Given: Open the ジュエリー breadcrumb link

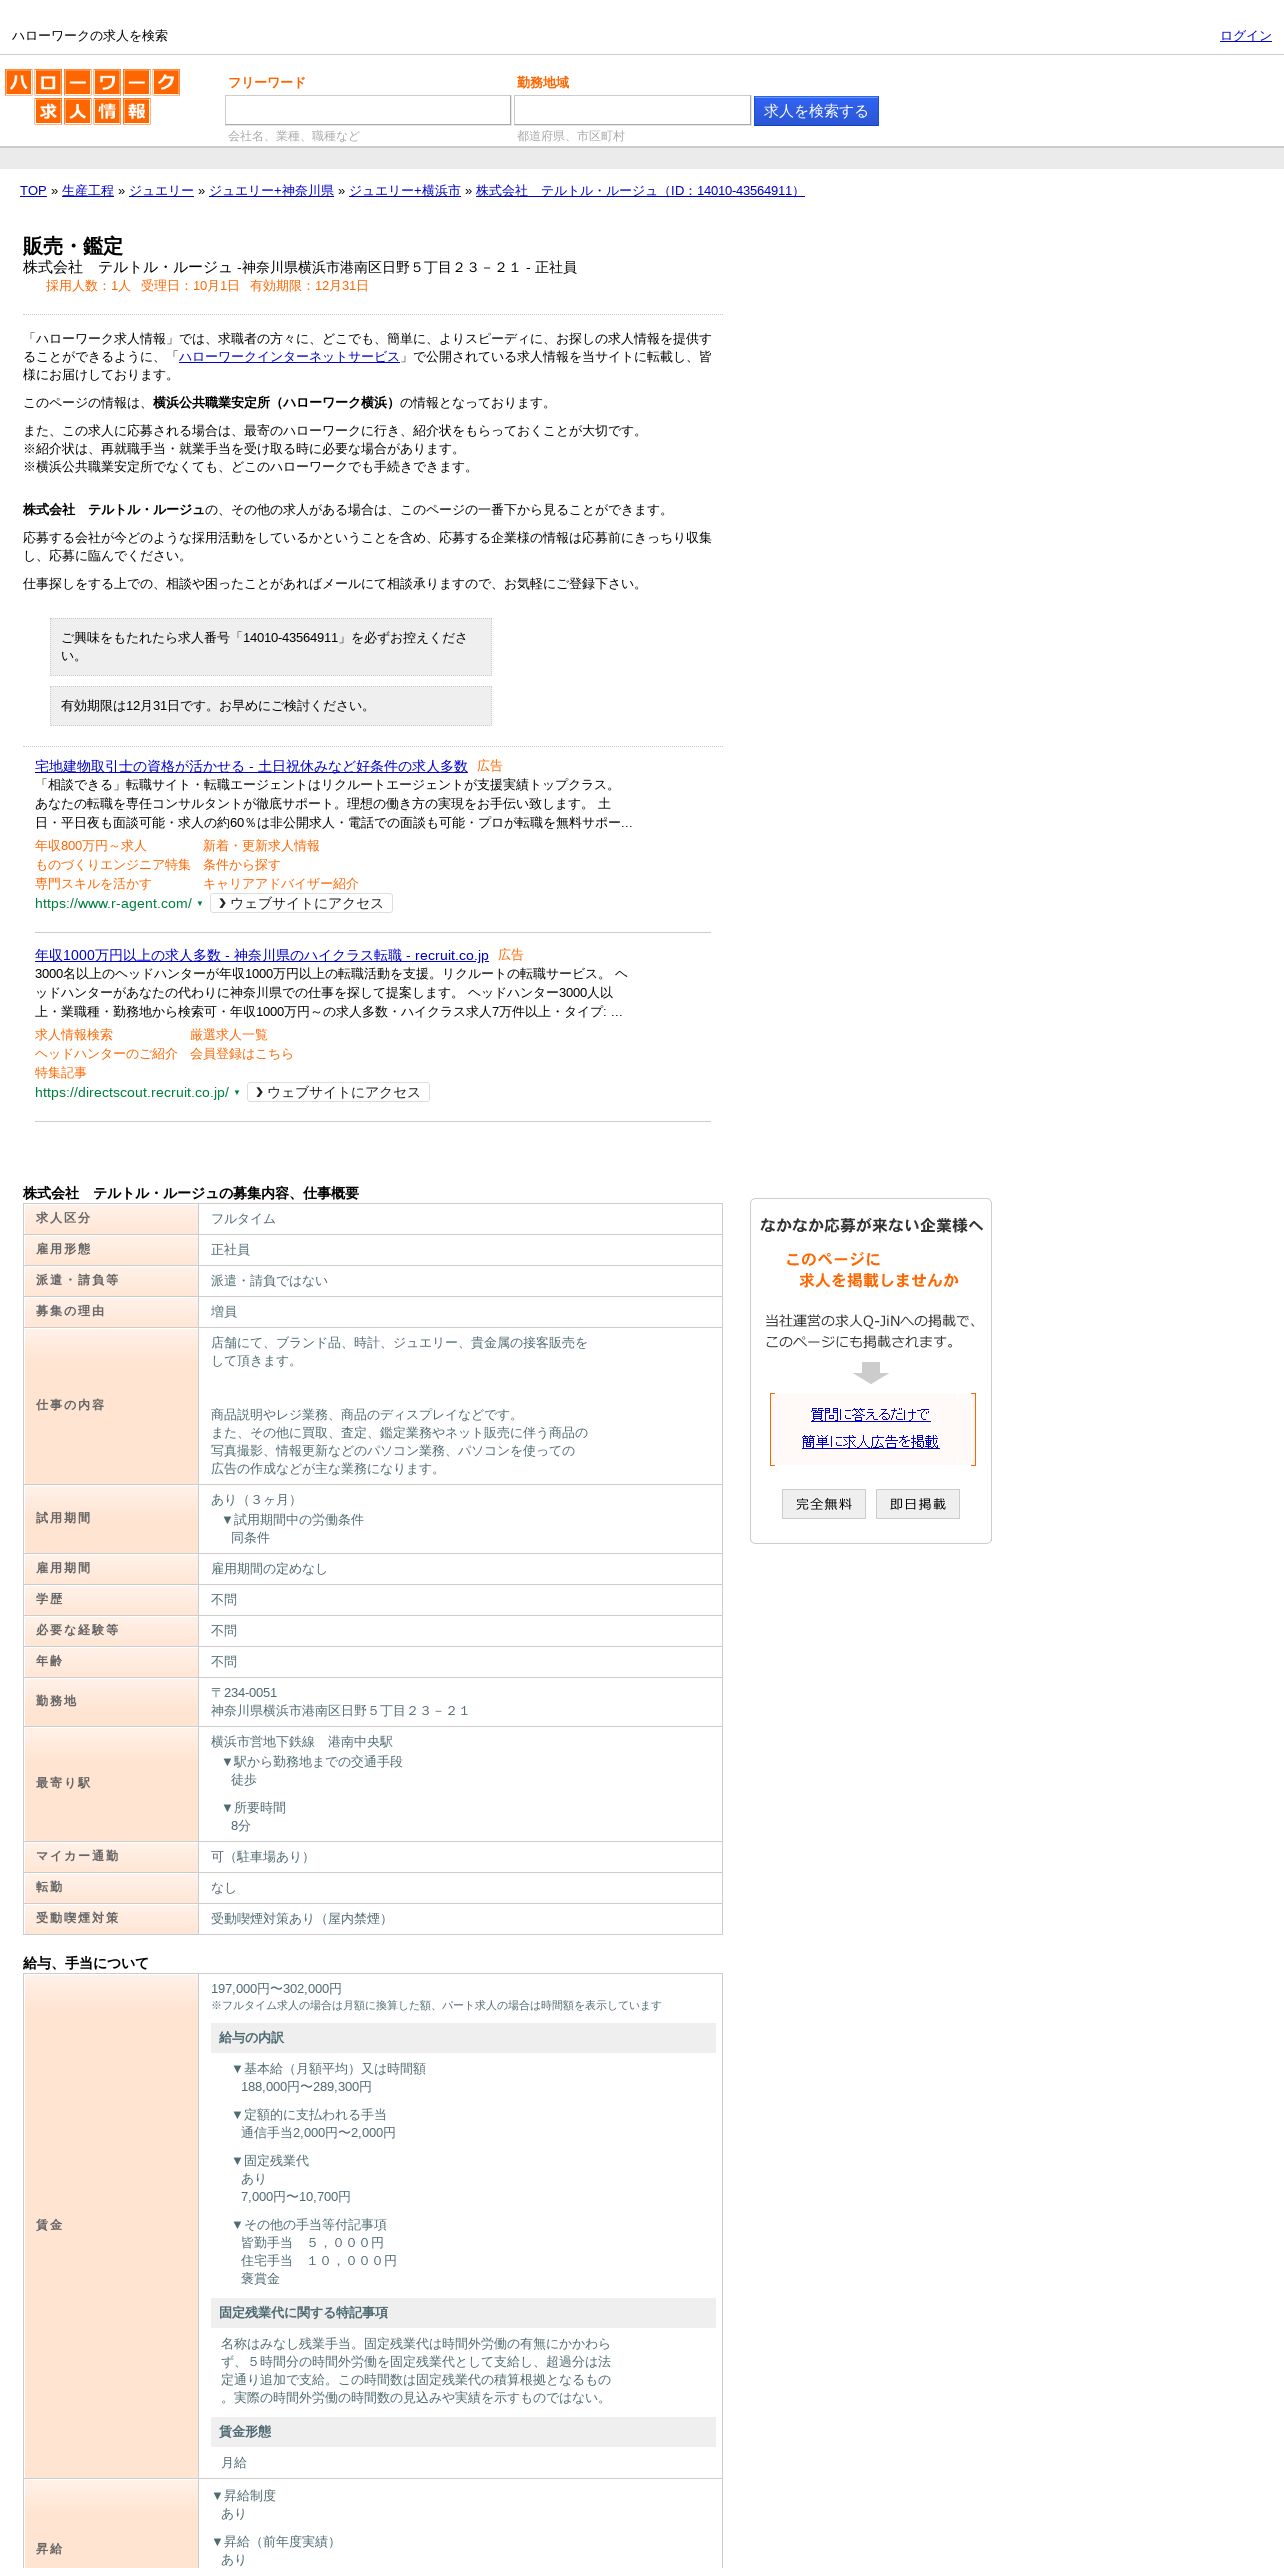Looking at the screenshot, I should tap(161, 191).
